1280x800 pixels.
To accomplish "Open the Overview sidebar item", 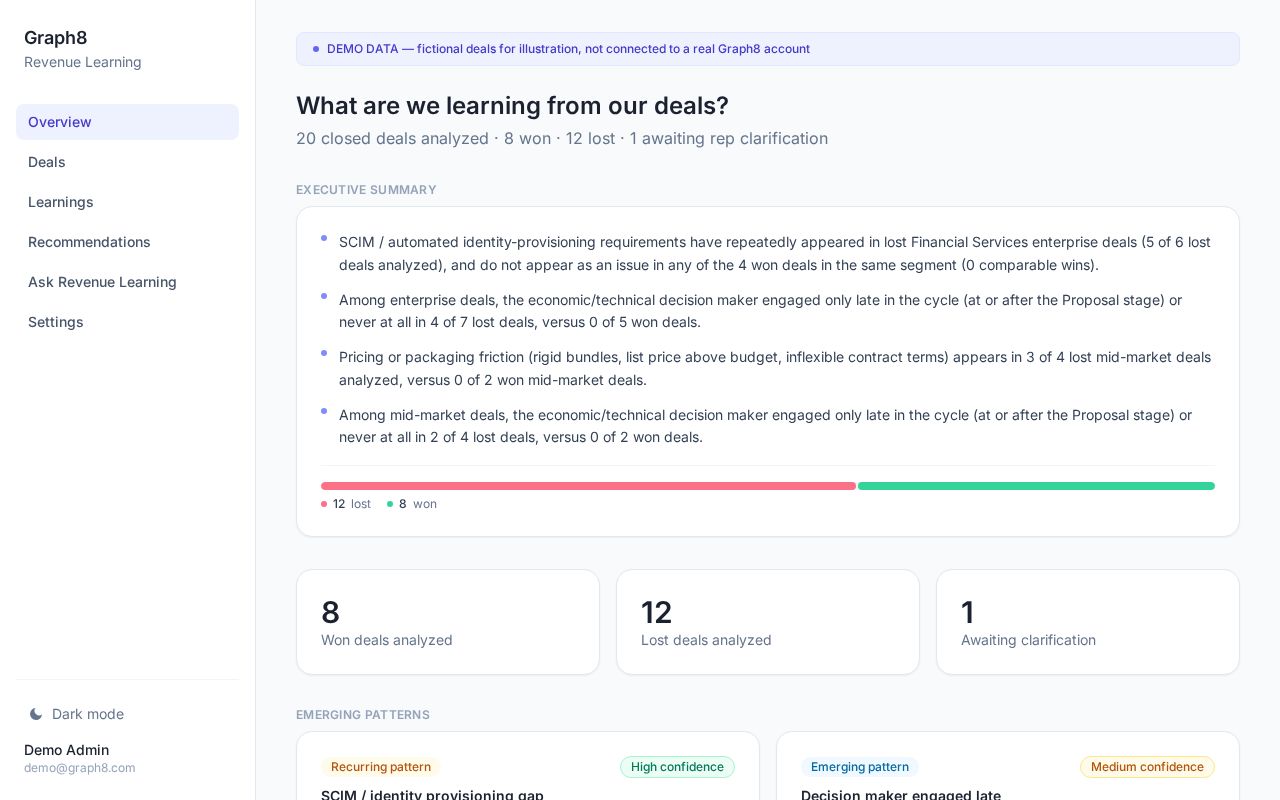I will [x=127, y=122].
